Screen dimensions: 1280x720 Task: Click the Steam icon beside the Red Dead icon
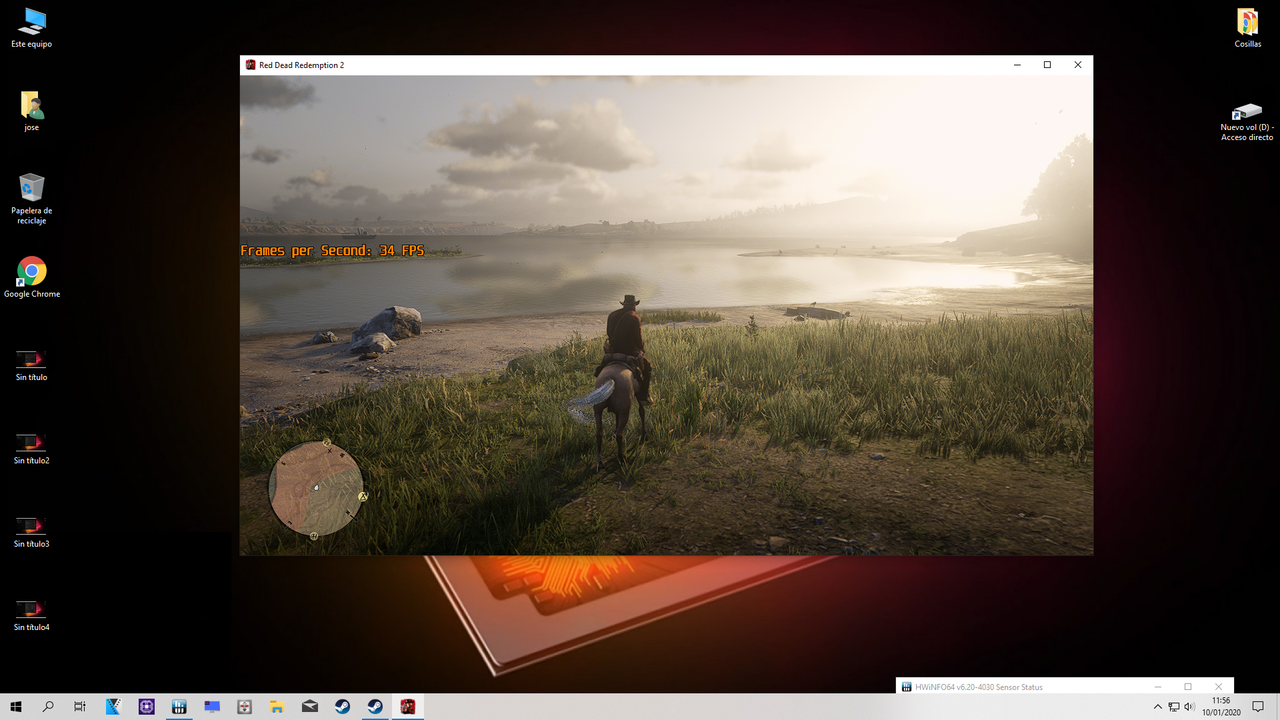[375, 707]
